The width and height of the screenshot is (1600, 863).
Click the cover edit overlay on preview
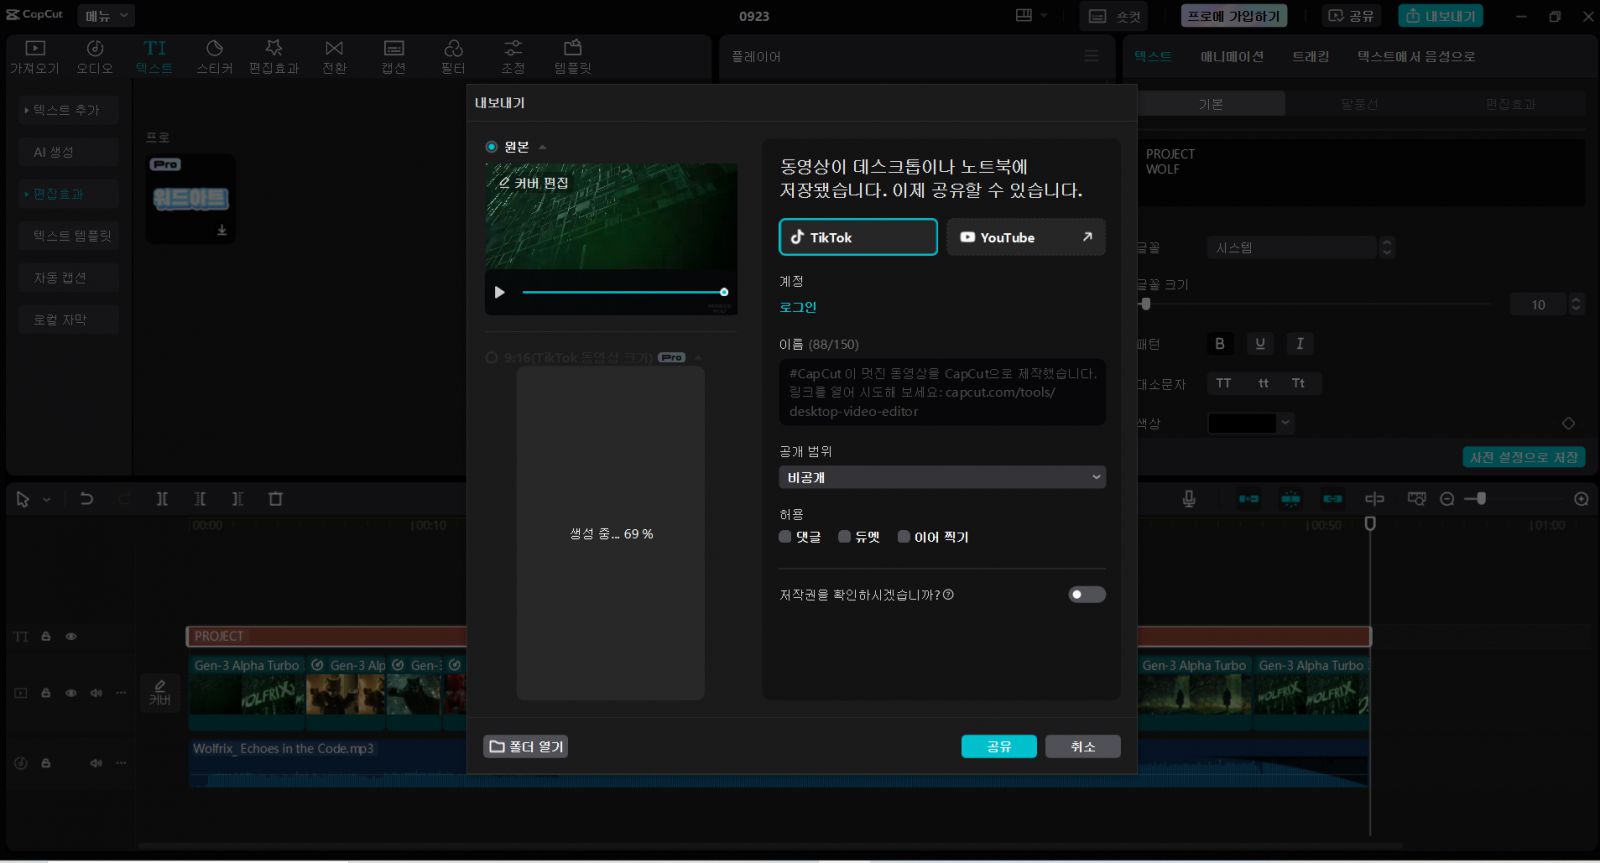533,183
